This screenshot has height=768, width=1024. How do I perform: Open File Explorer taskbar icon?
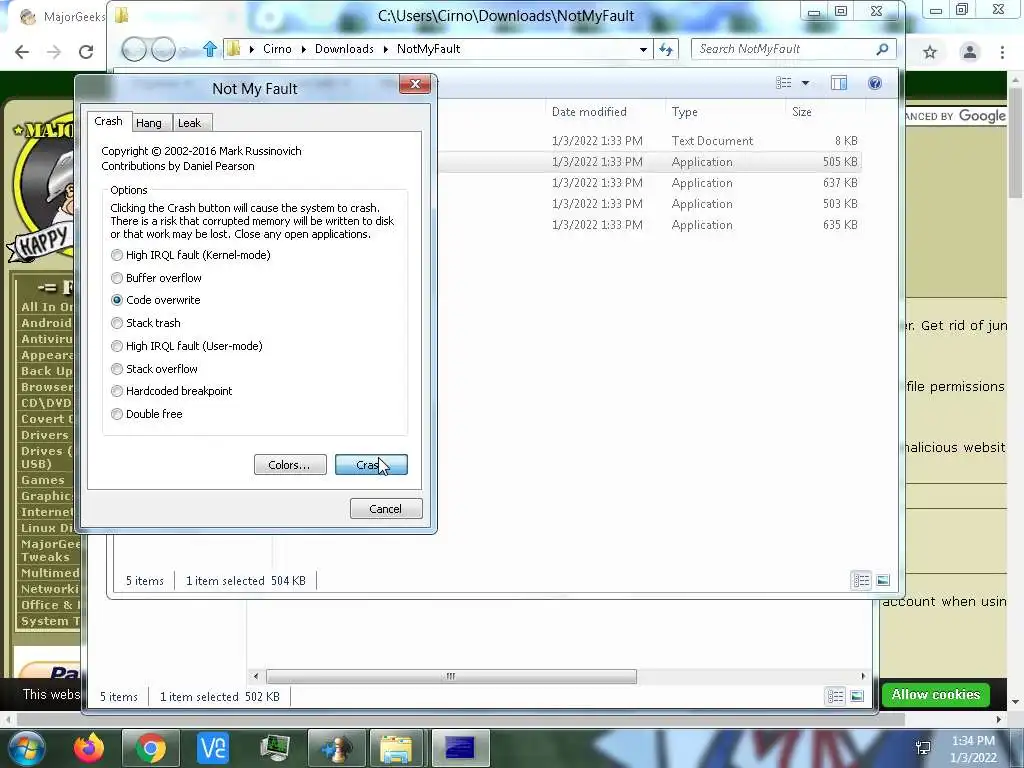(396, 748)
